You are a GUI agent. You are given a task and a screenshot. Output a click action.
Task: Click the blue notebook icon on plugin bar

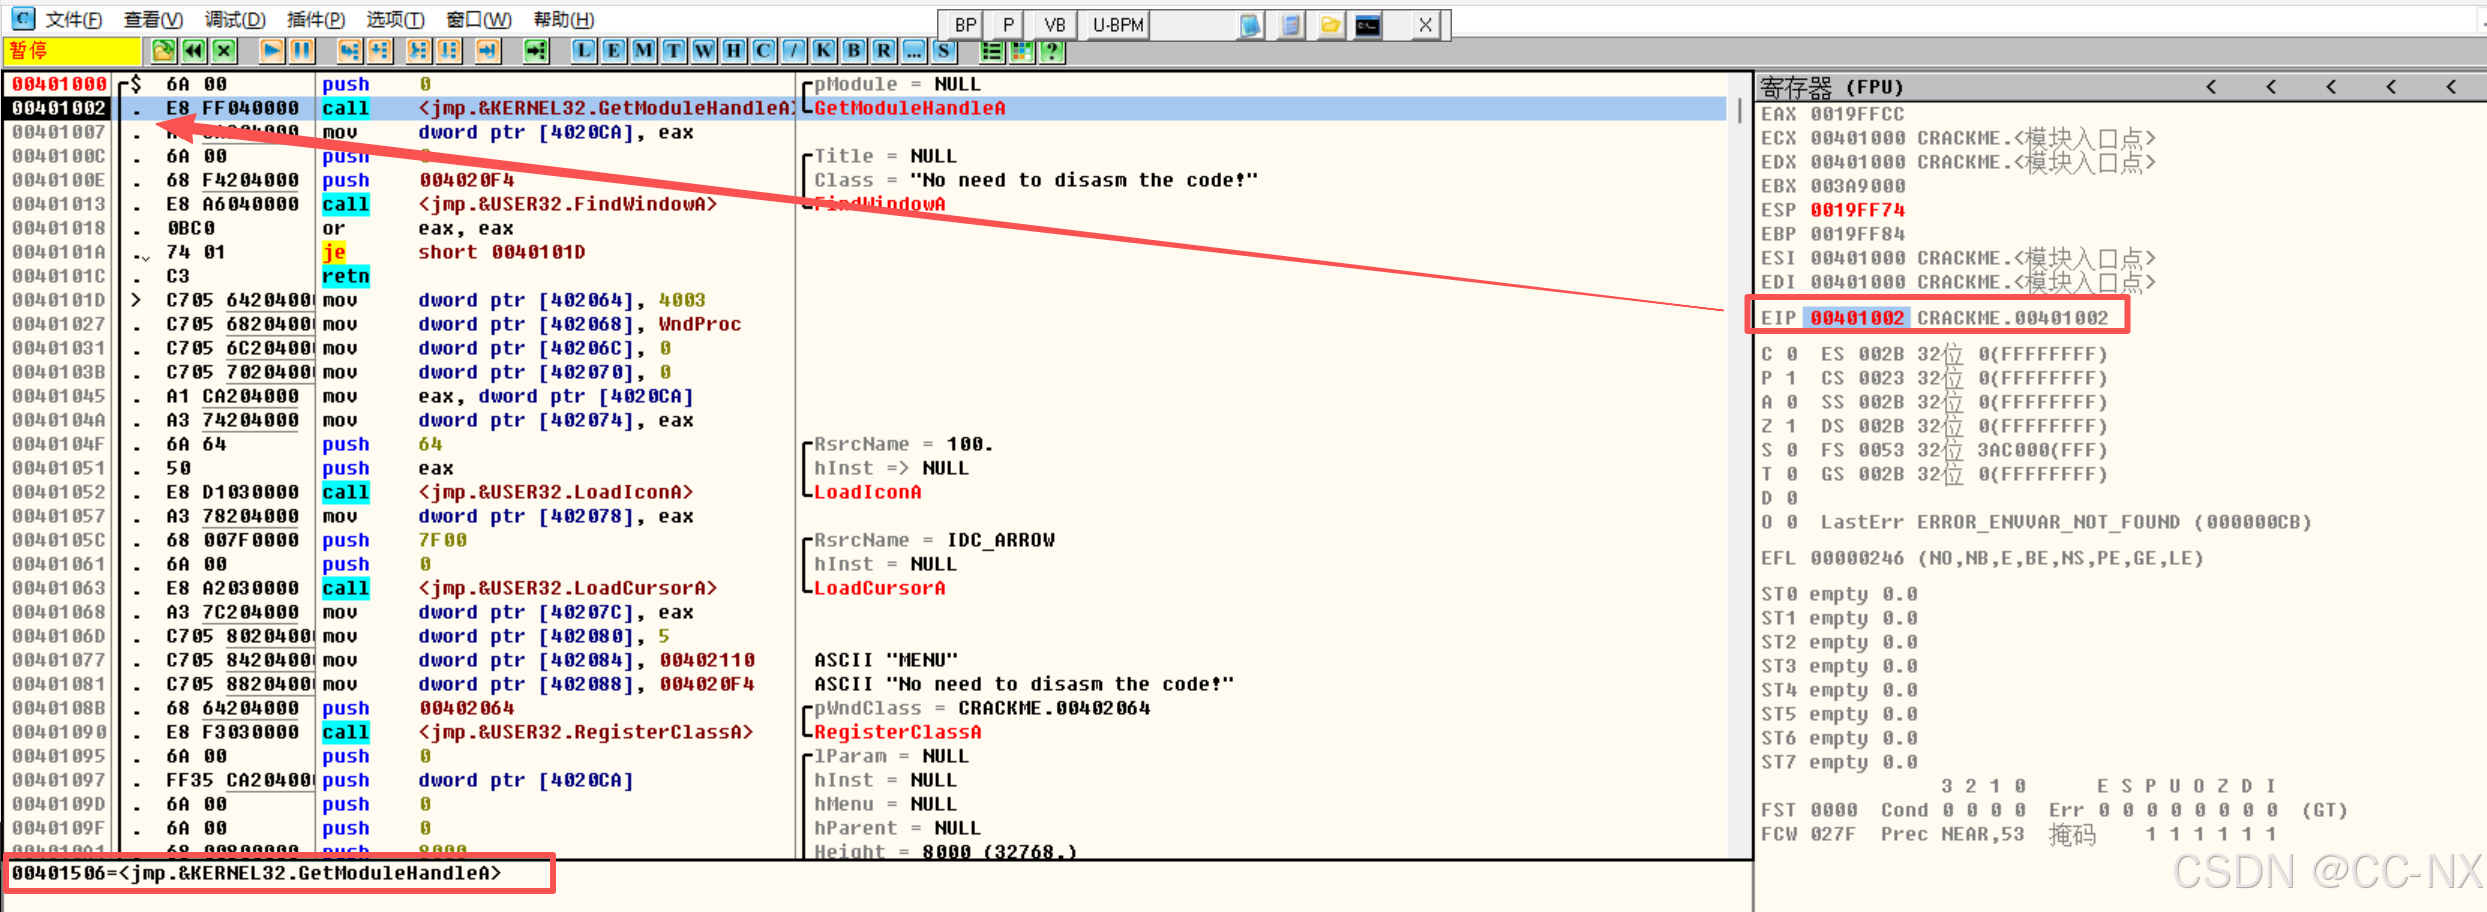click(x=1250, y=25)
